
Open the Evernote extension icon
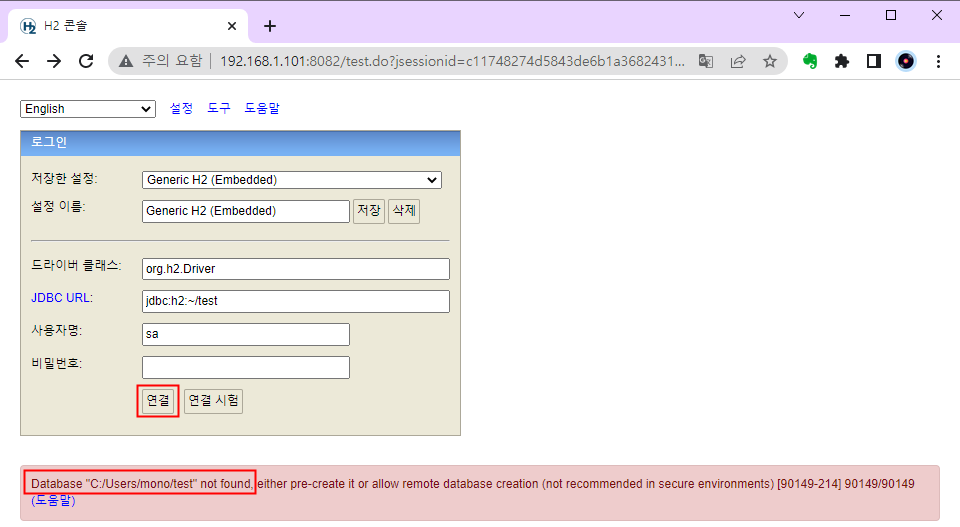coord(810,61)
